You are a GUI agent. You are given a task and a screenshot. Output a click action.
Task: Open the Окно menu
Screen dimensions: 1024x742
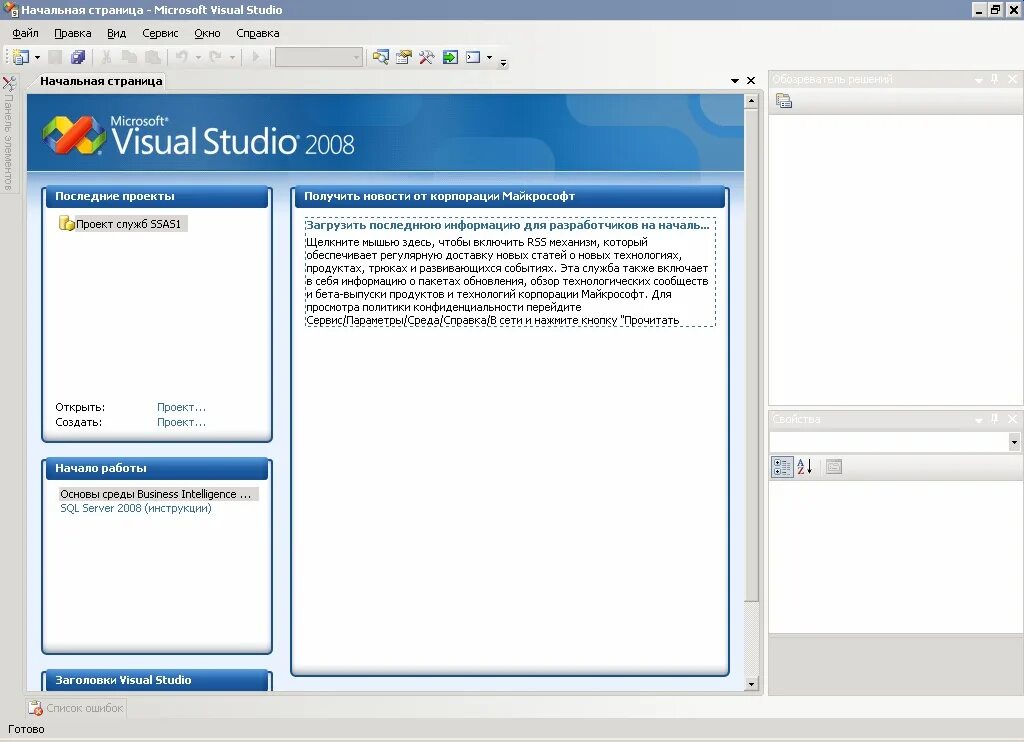pos(207,33)
